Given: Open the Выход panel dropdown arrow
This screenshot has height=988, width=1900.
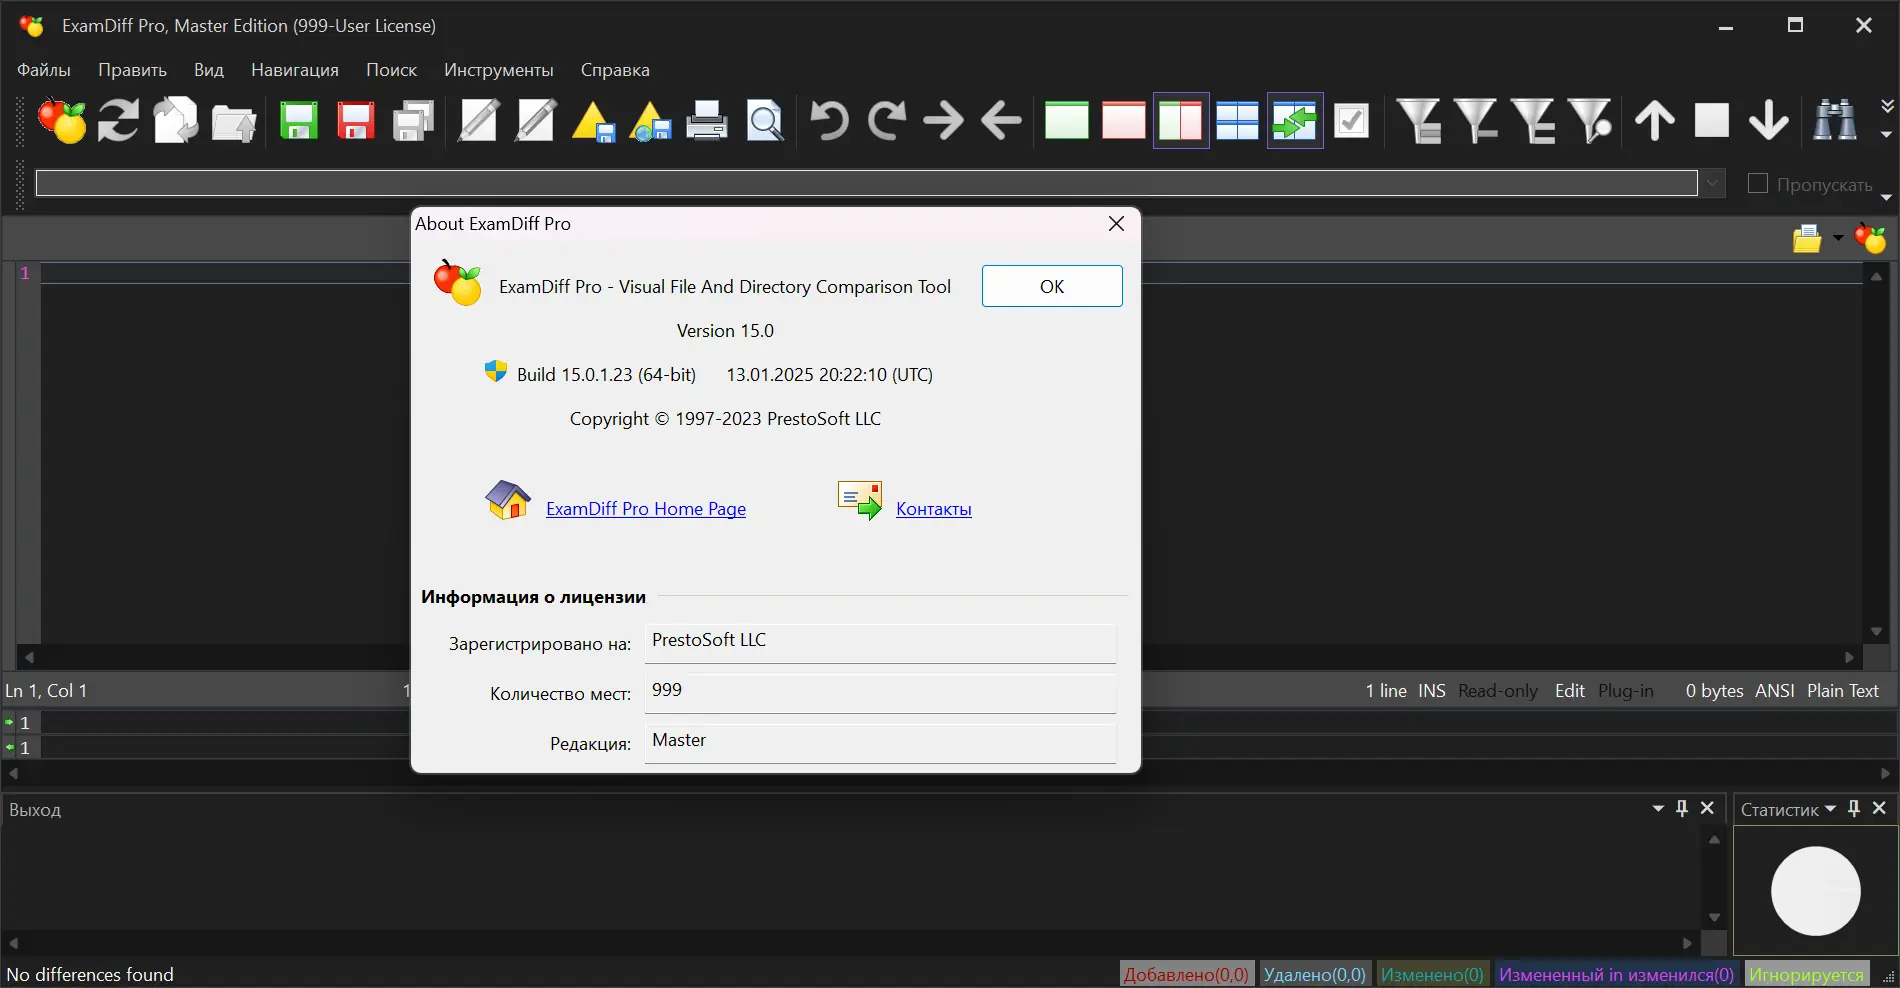Looking at the screenshot, I should (x=1658, y=809).
